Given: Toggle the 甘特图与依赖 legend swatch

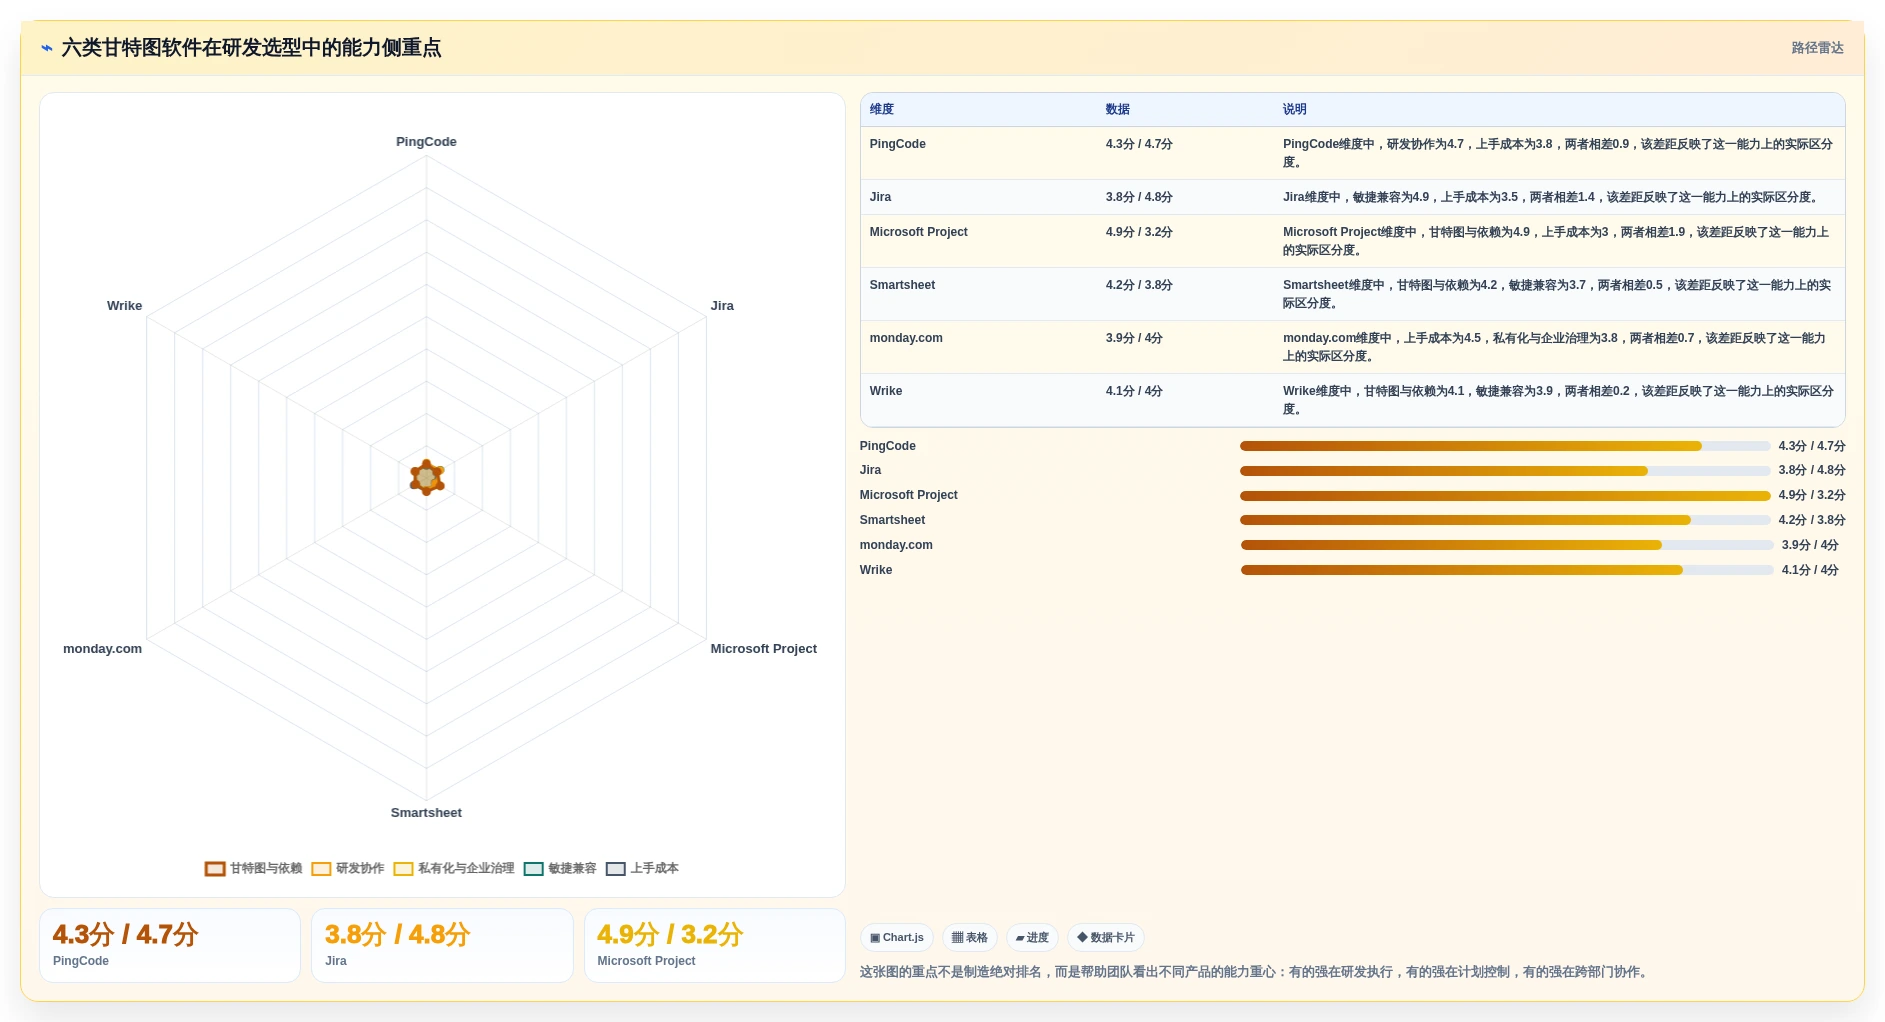Looking at the screenshot, I should 215,869.
